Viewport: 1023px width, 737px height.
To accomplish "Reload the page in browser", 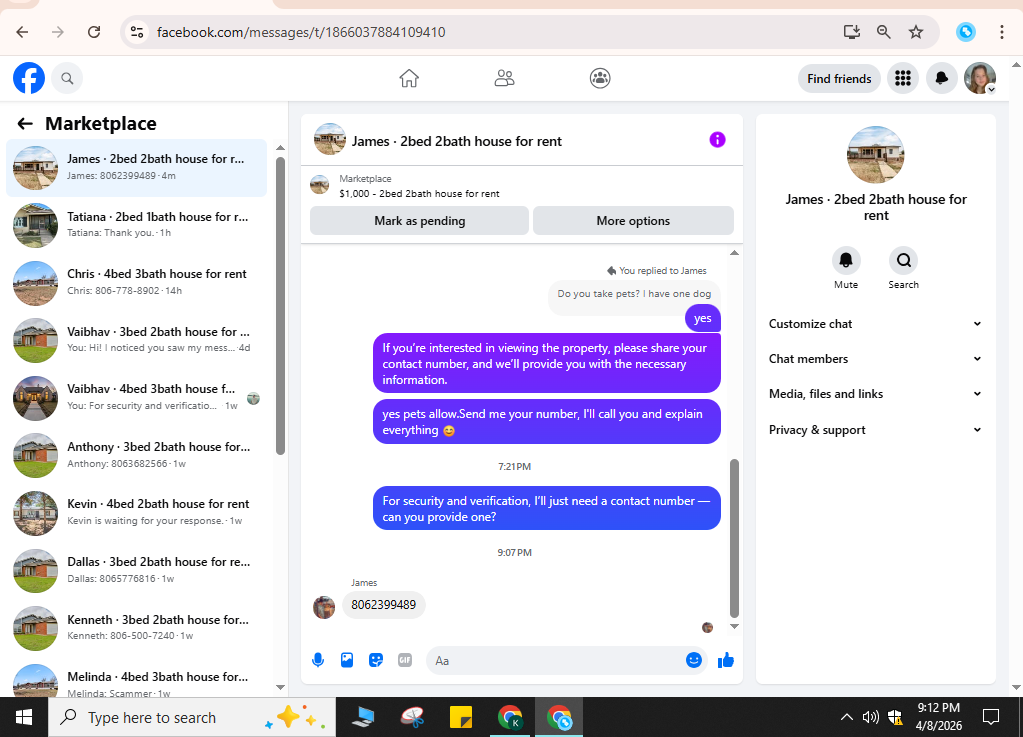I will click(x=94, y=32).
